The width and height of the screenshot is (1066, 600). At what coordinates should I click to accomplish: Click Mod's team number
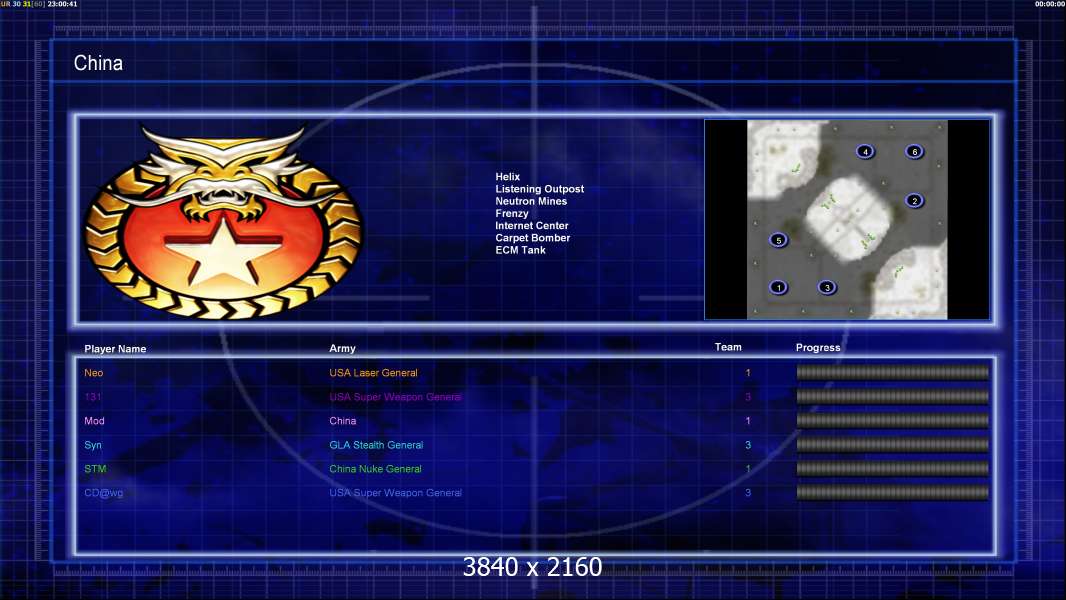[x=748, y=421]
